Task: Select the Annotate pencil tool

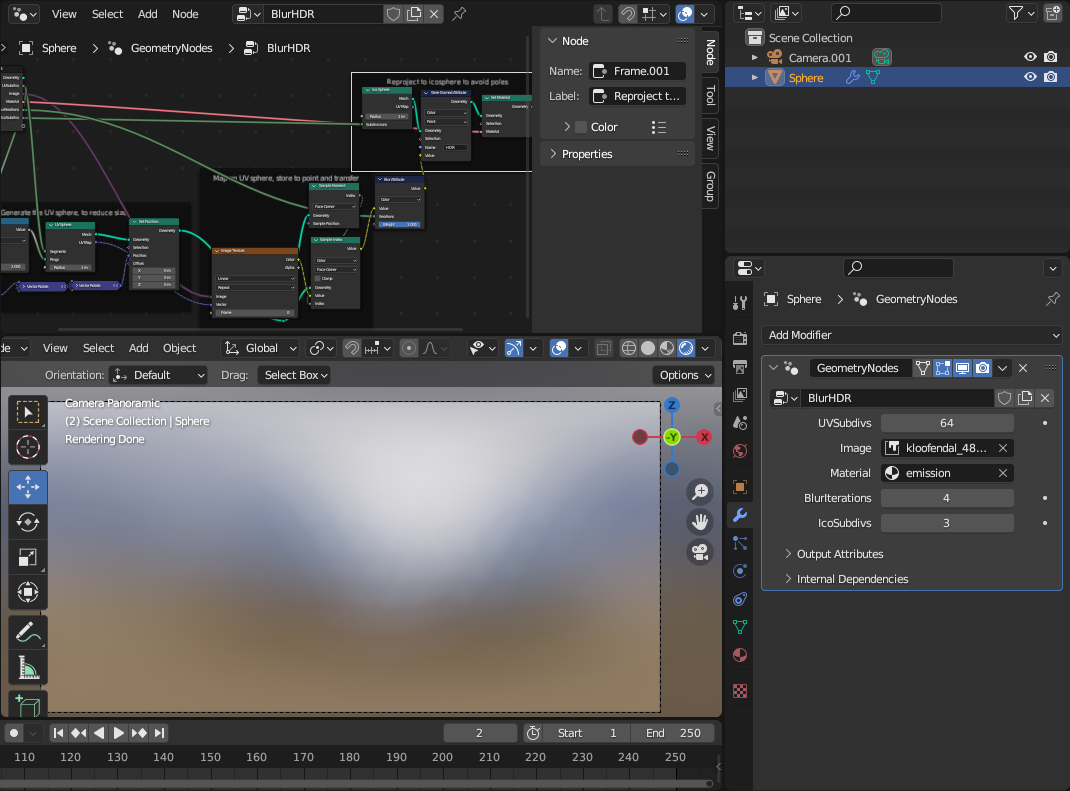Action: pos(28,631)
